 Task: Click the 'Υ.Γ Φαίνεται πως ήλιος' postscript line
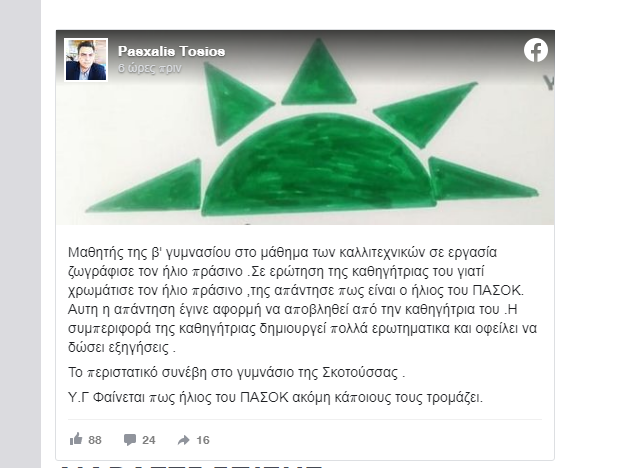(x=275, y=398)
